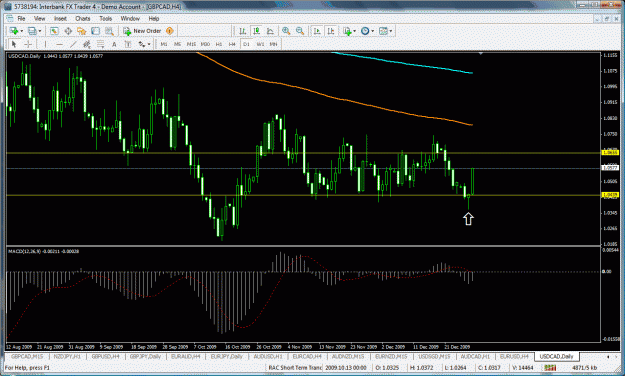
Task: Select the Text Label tool
Action: click(x=128, y=44)
